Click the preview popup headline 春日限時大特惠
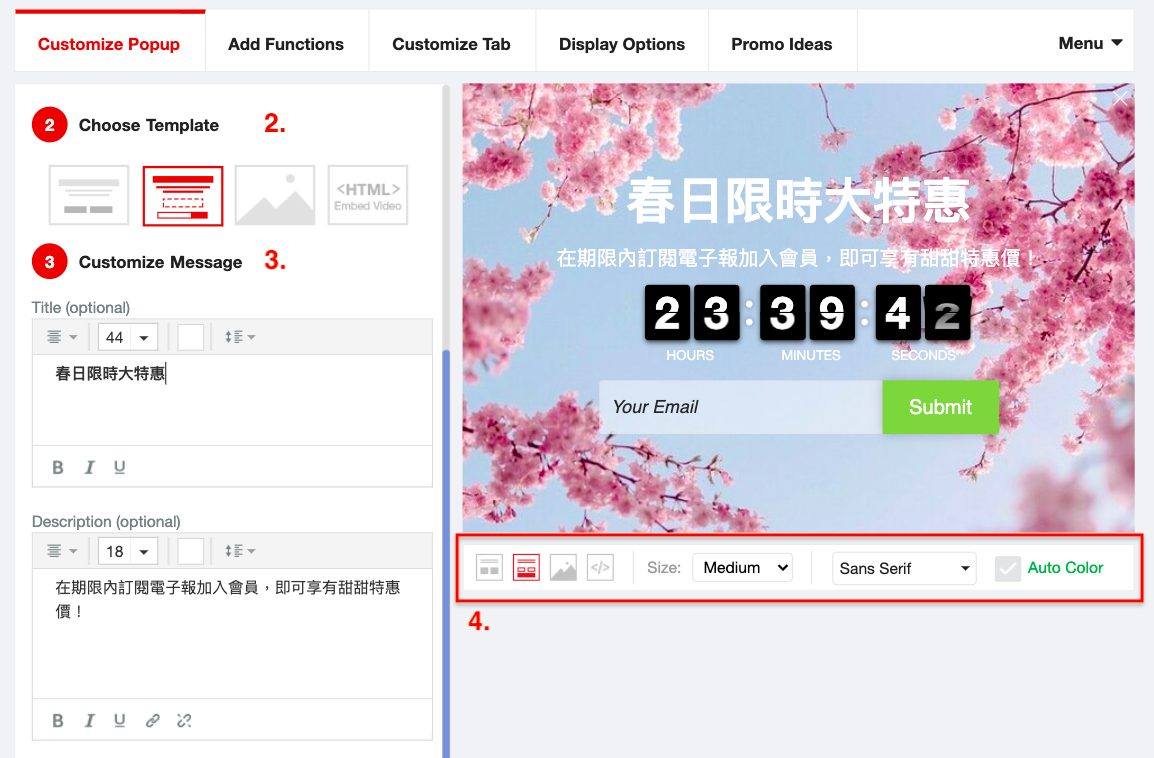 coord(799,200)
